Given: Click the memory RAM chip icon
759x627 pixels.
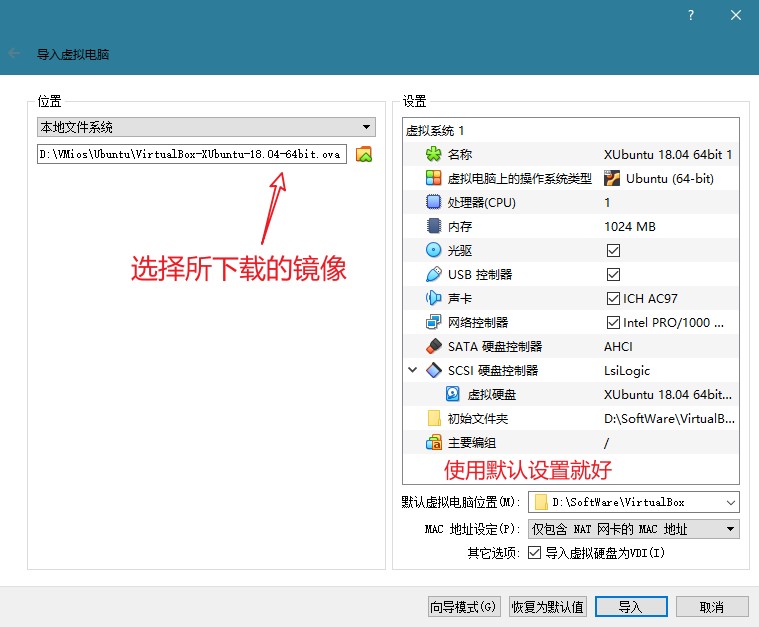Looking at the screenshot, I should click(x=433, y=227).
